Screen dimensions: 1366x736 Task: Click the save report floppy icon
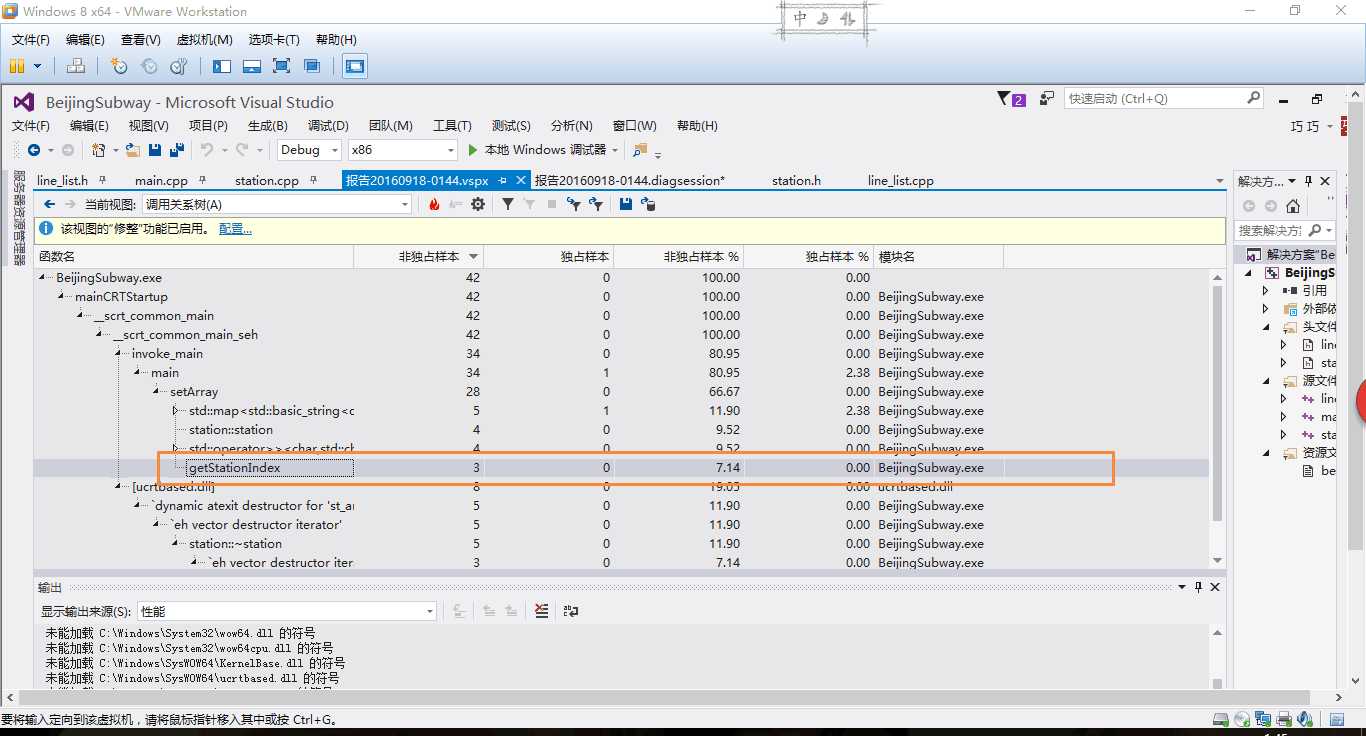pos(626,204)
